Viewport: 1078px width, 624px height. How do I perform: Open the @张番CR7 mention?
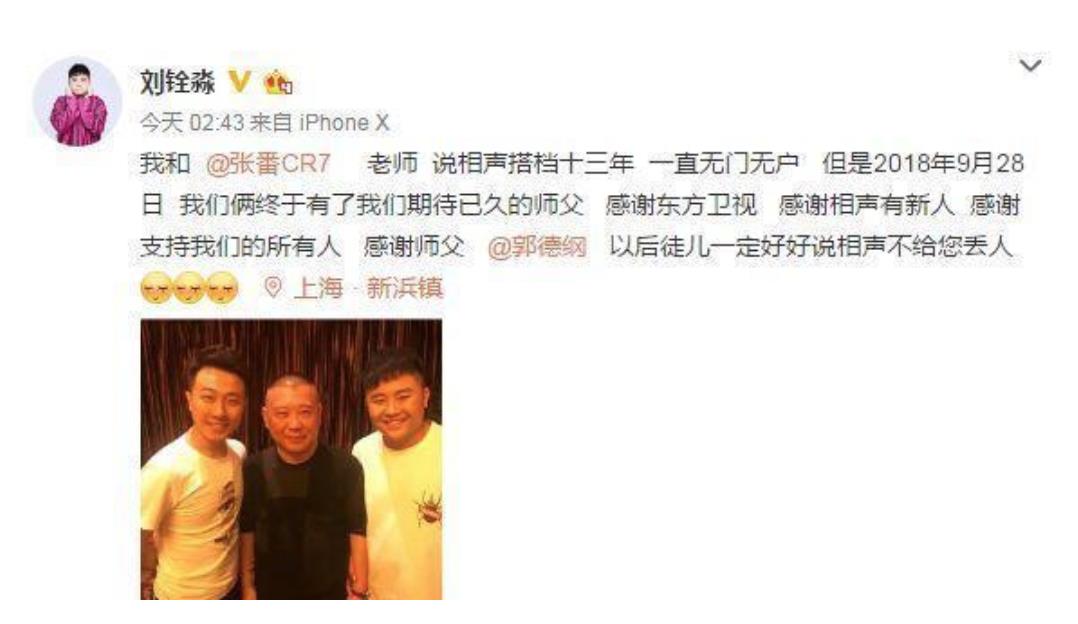(x=268, y=164)
